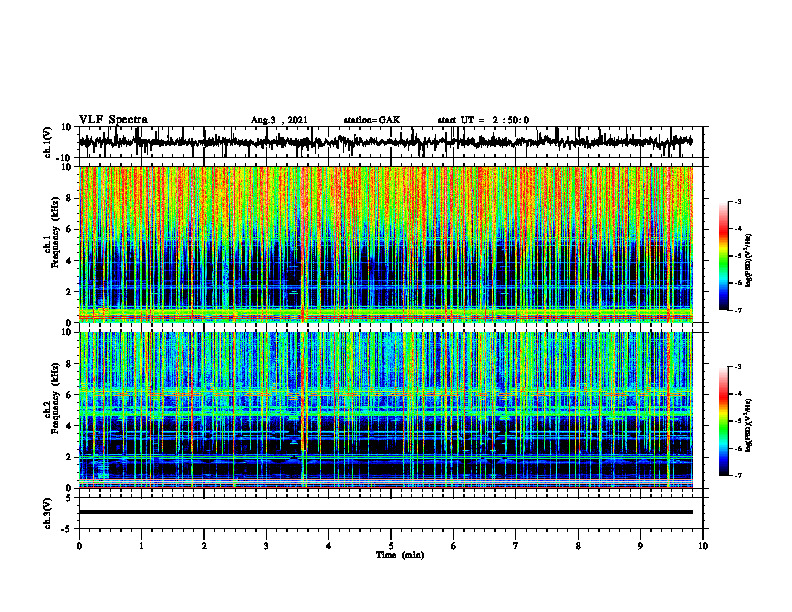Click time axis tick label "0"
Image resolution: width=792 pixels, height=612 pixels.
coord(79,546)
